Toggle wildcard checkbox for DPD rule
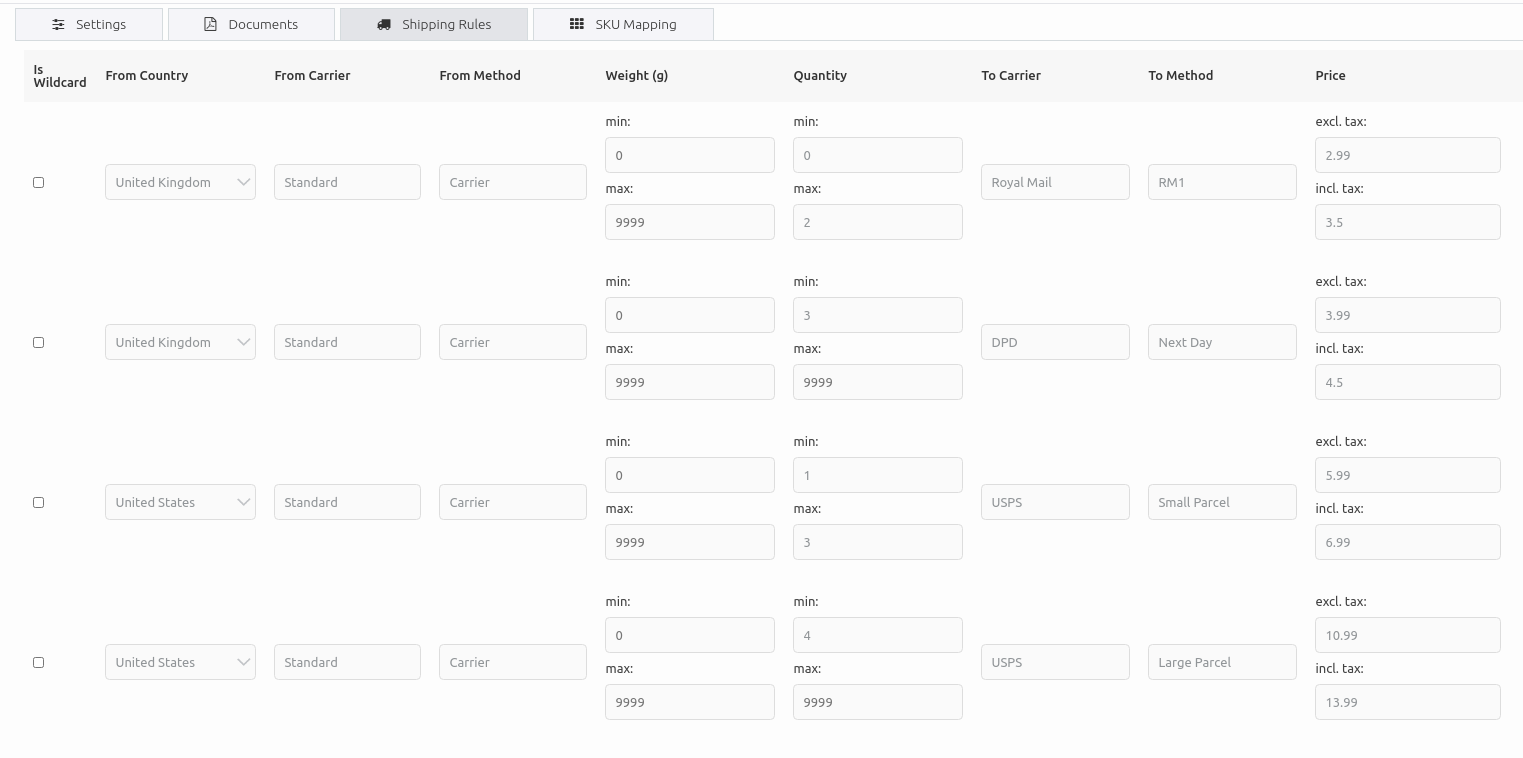This screenshot has width=1523, height=758. (39, 342)
